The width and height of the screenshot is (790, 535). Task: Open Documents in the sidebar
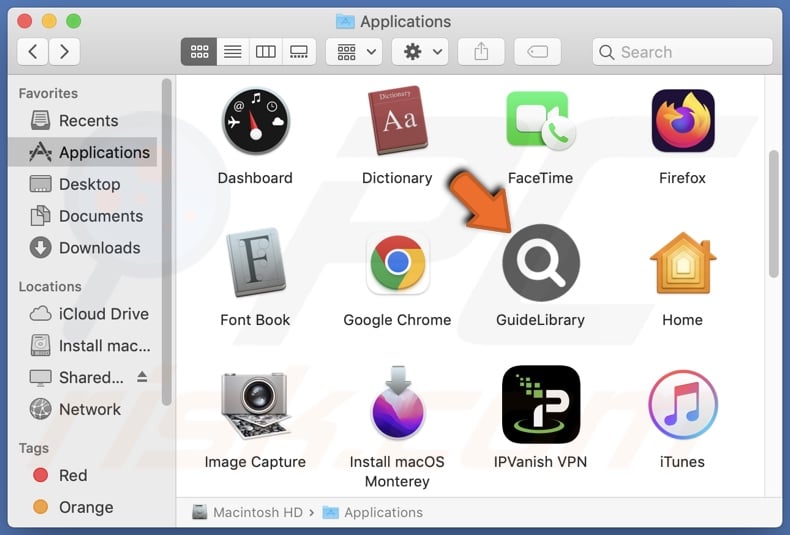[x=83, y=216]
